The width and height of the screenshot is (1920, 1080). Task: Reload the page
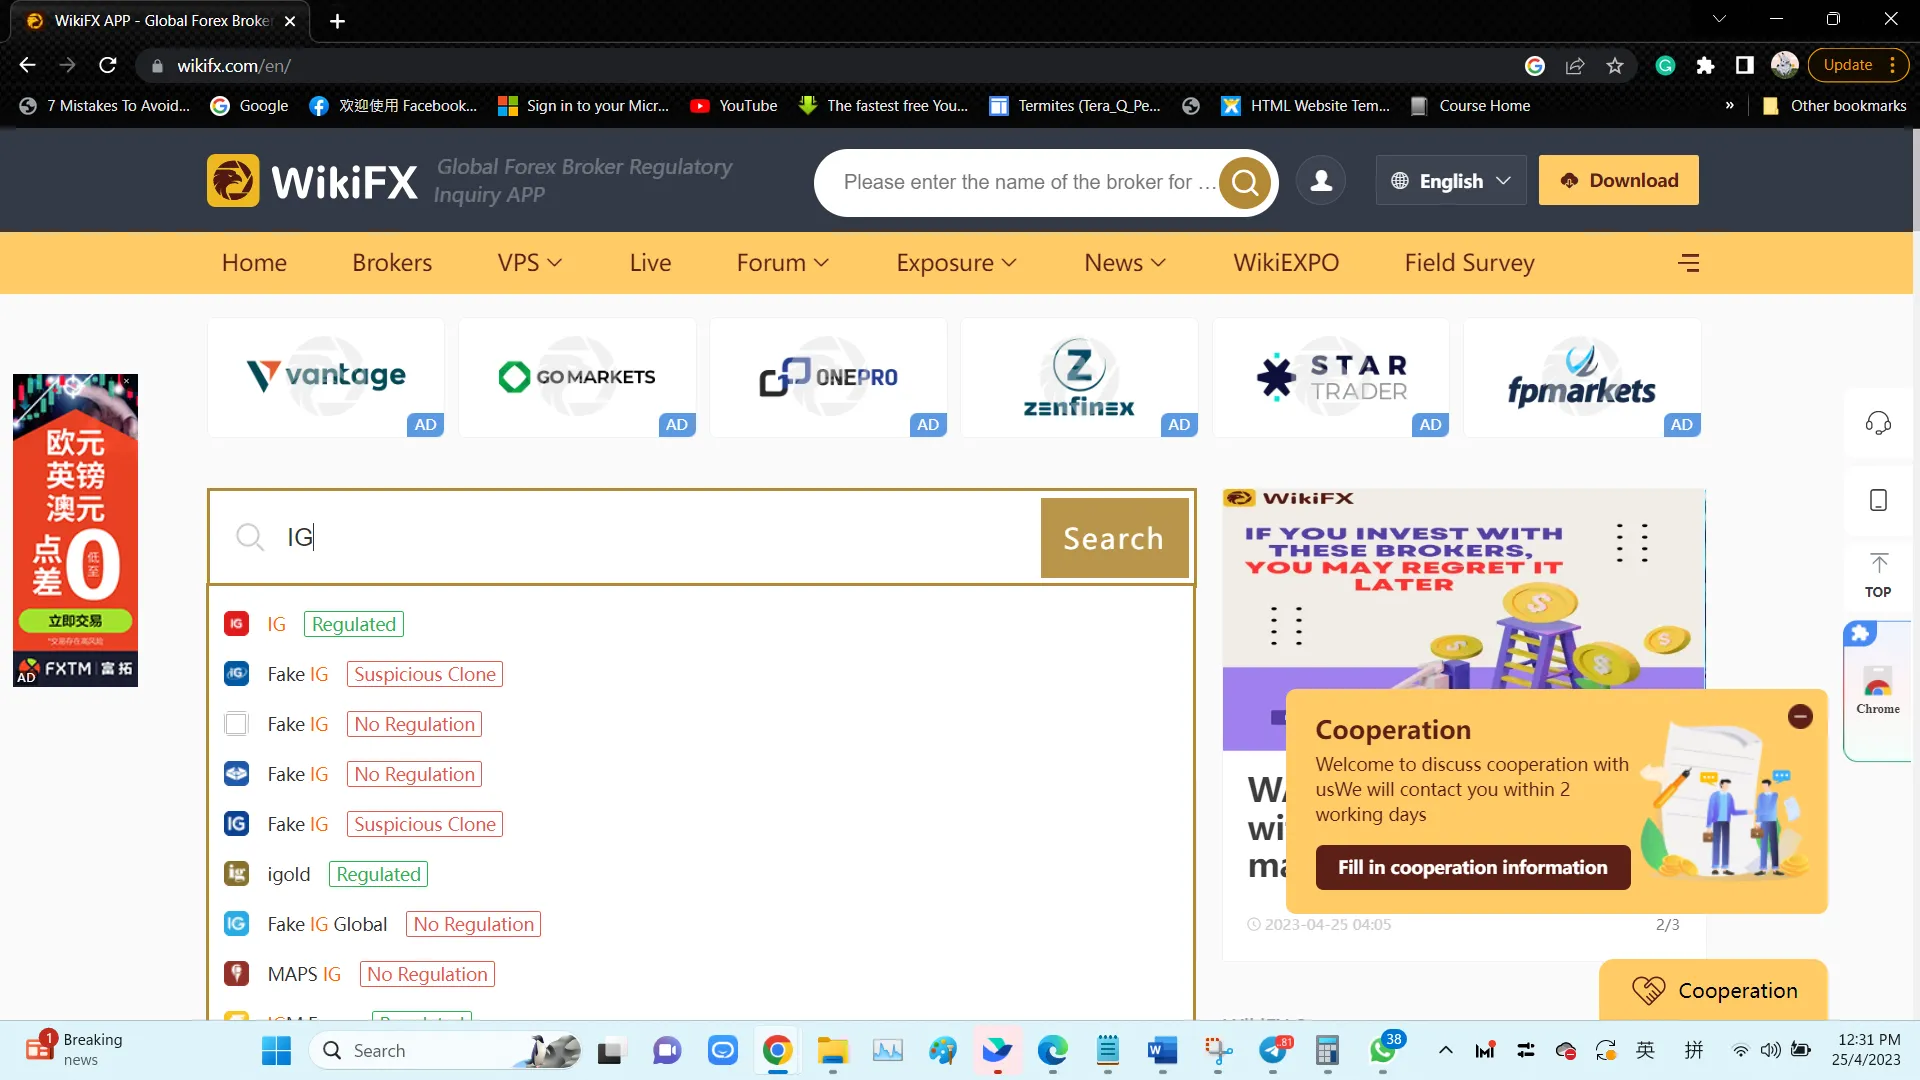[x=108, y=66]
